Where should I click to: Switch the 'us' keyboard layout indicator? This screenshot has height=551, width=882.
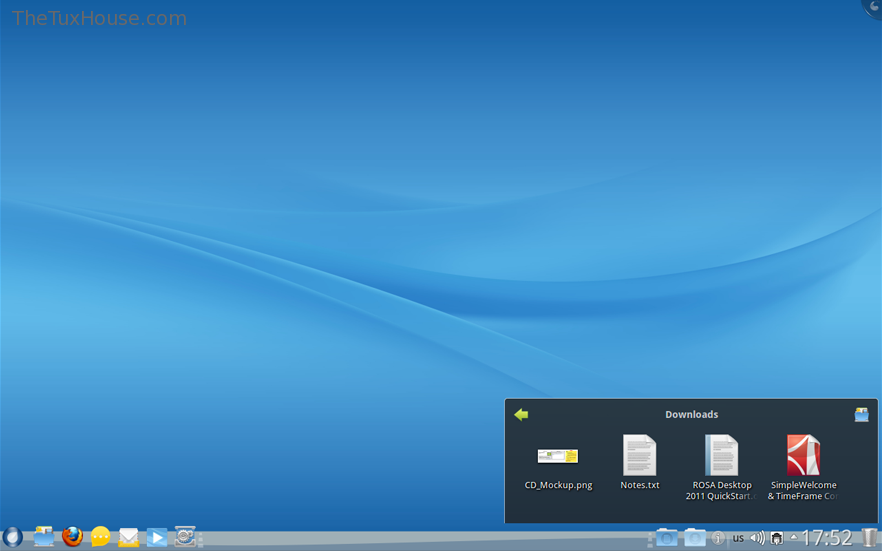(x=738, y=538)
